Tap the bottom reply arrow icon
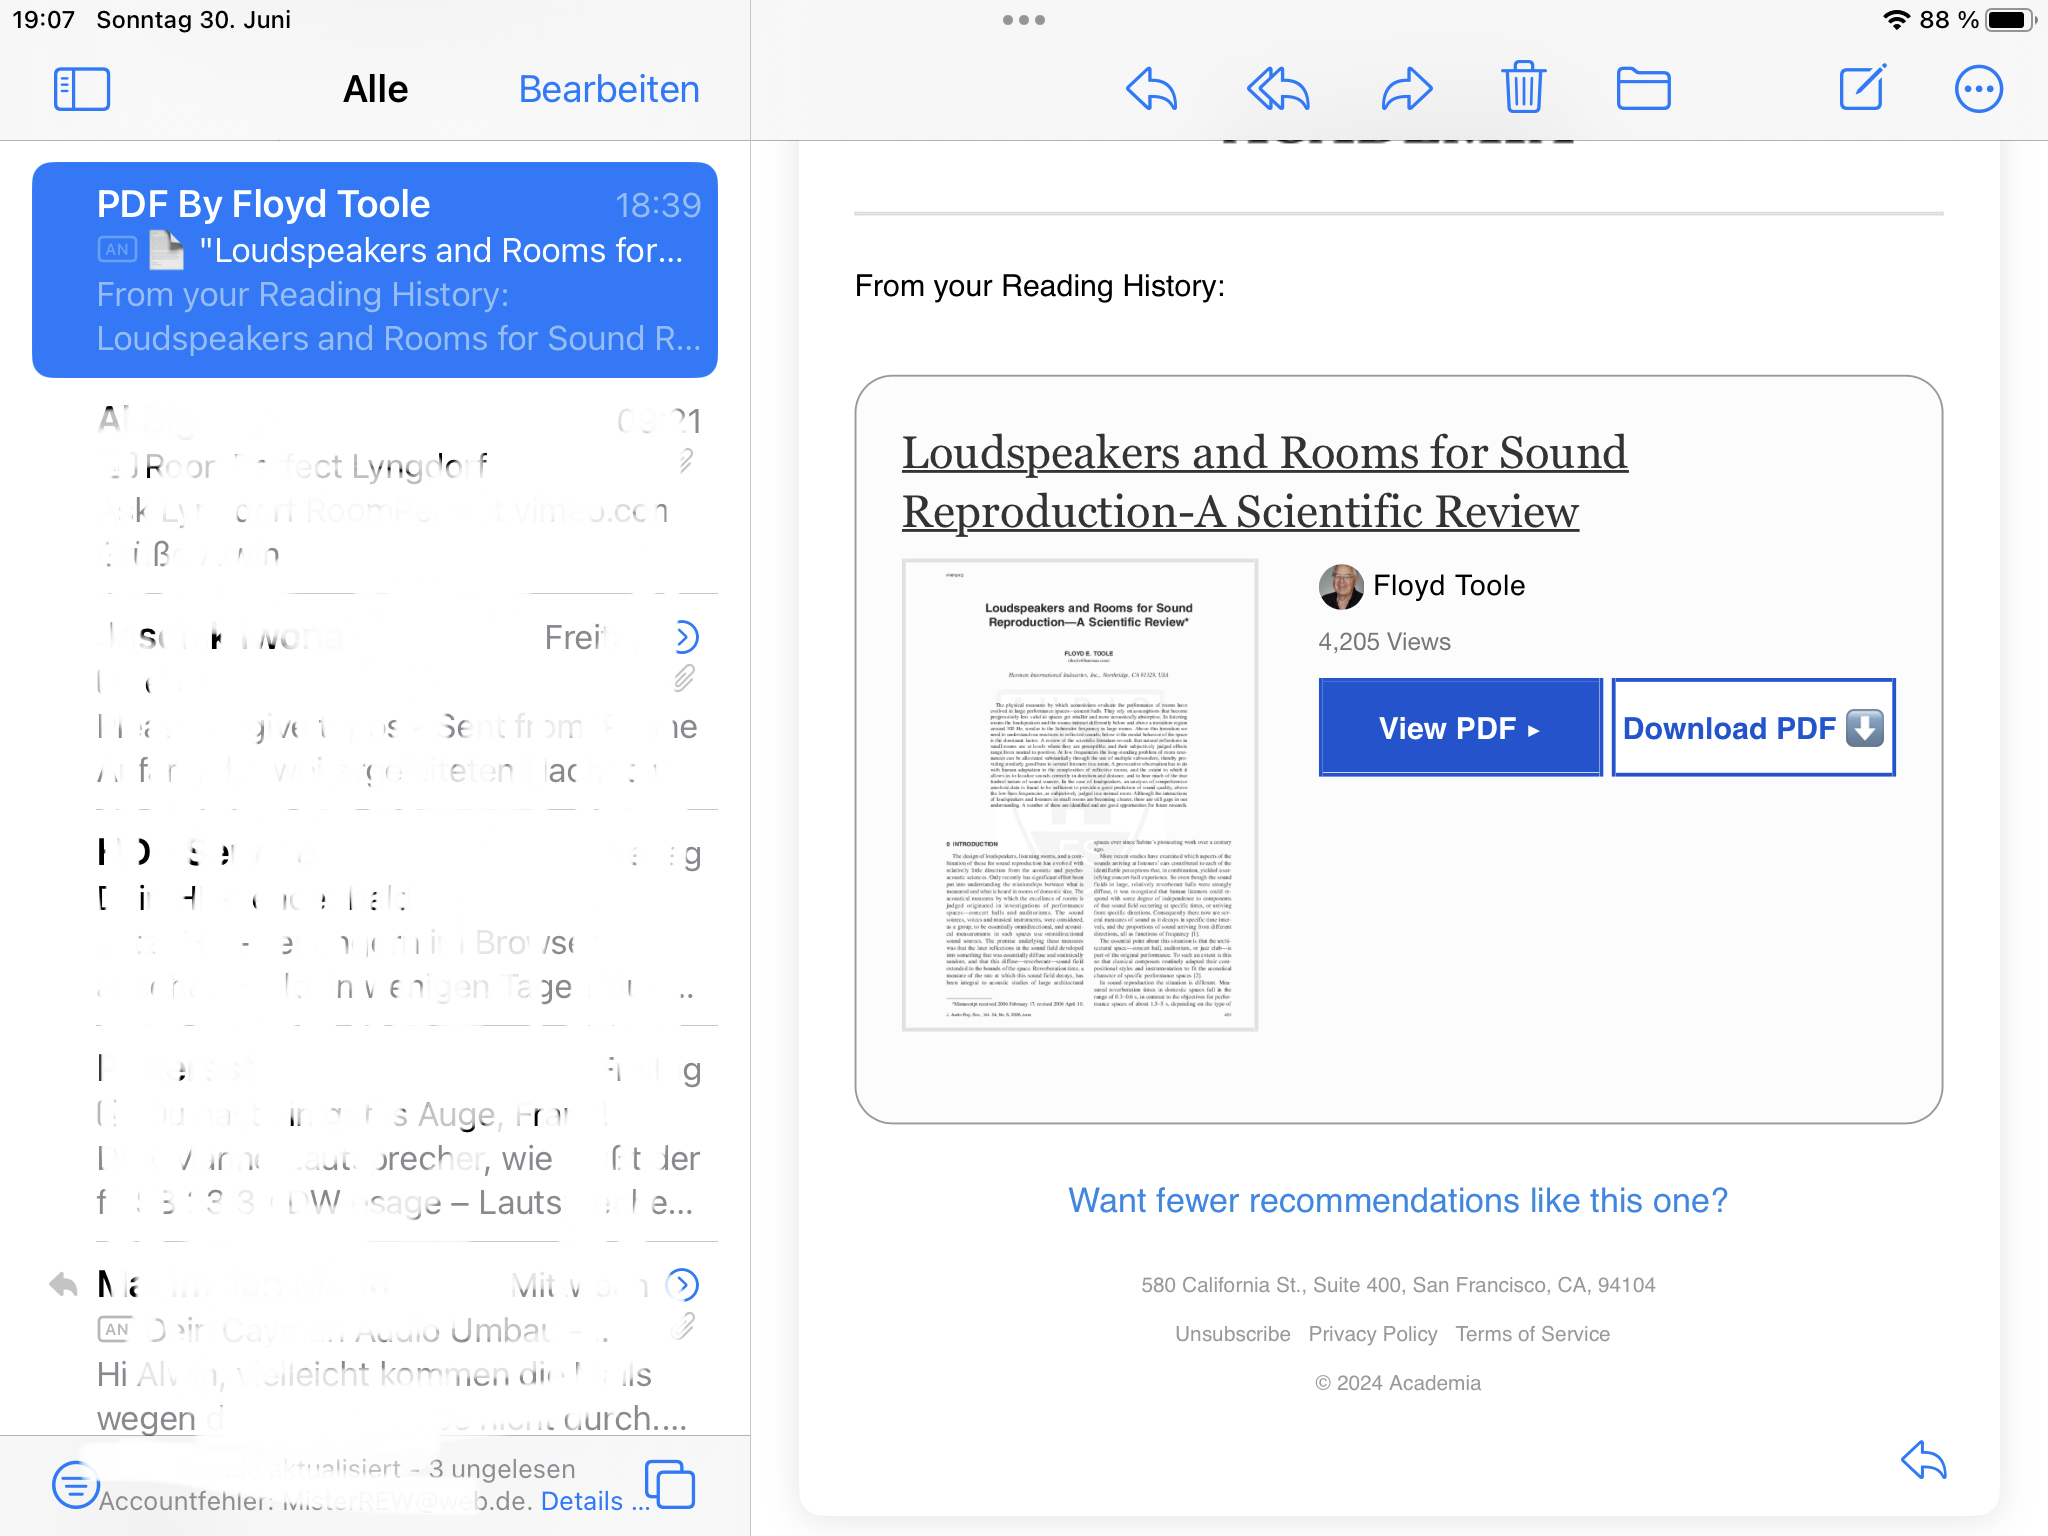2048x1536 pixels. [x=1924, y=1461]
